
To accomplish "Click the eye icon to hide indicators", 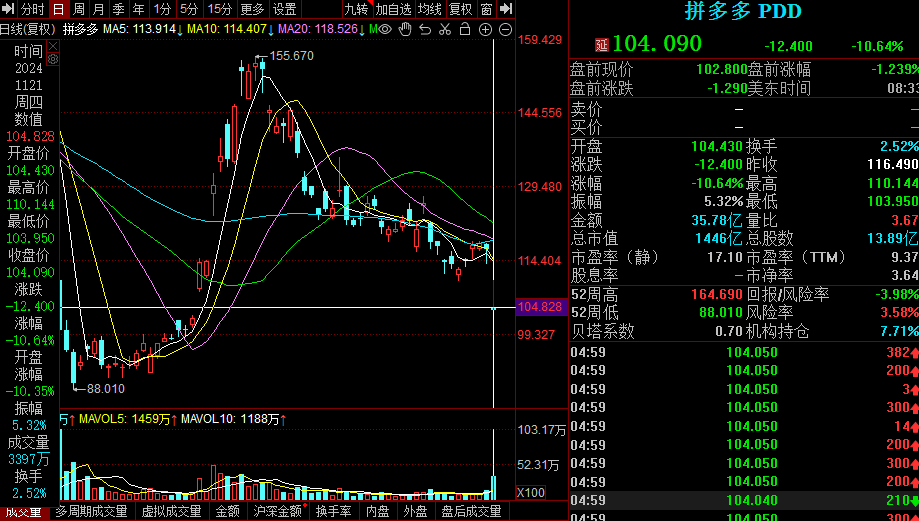I will pos(385,29).
